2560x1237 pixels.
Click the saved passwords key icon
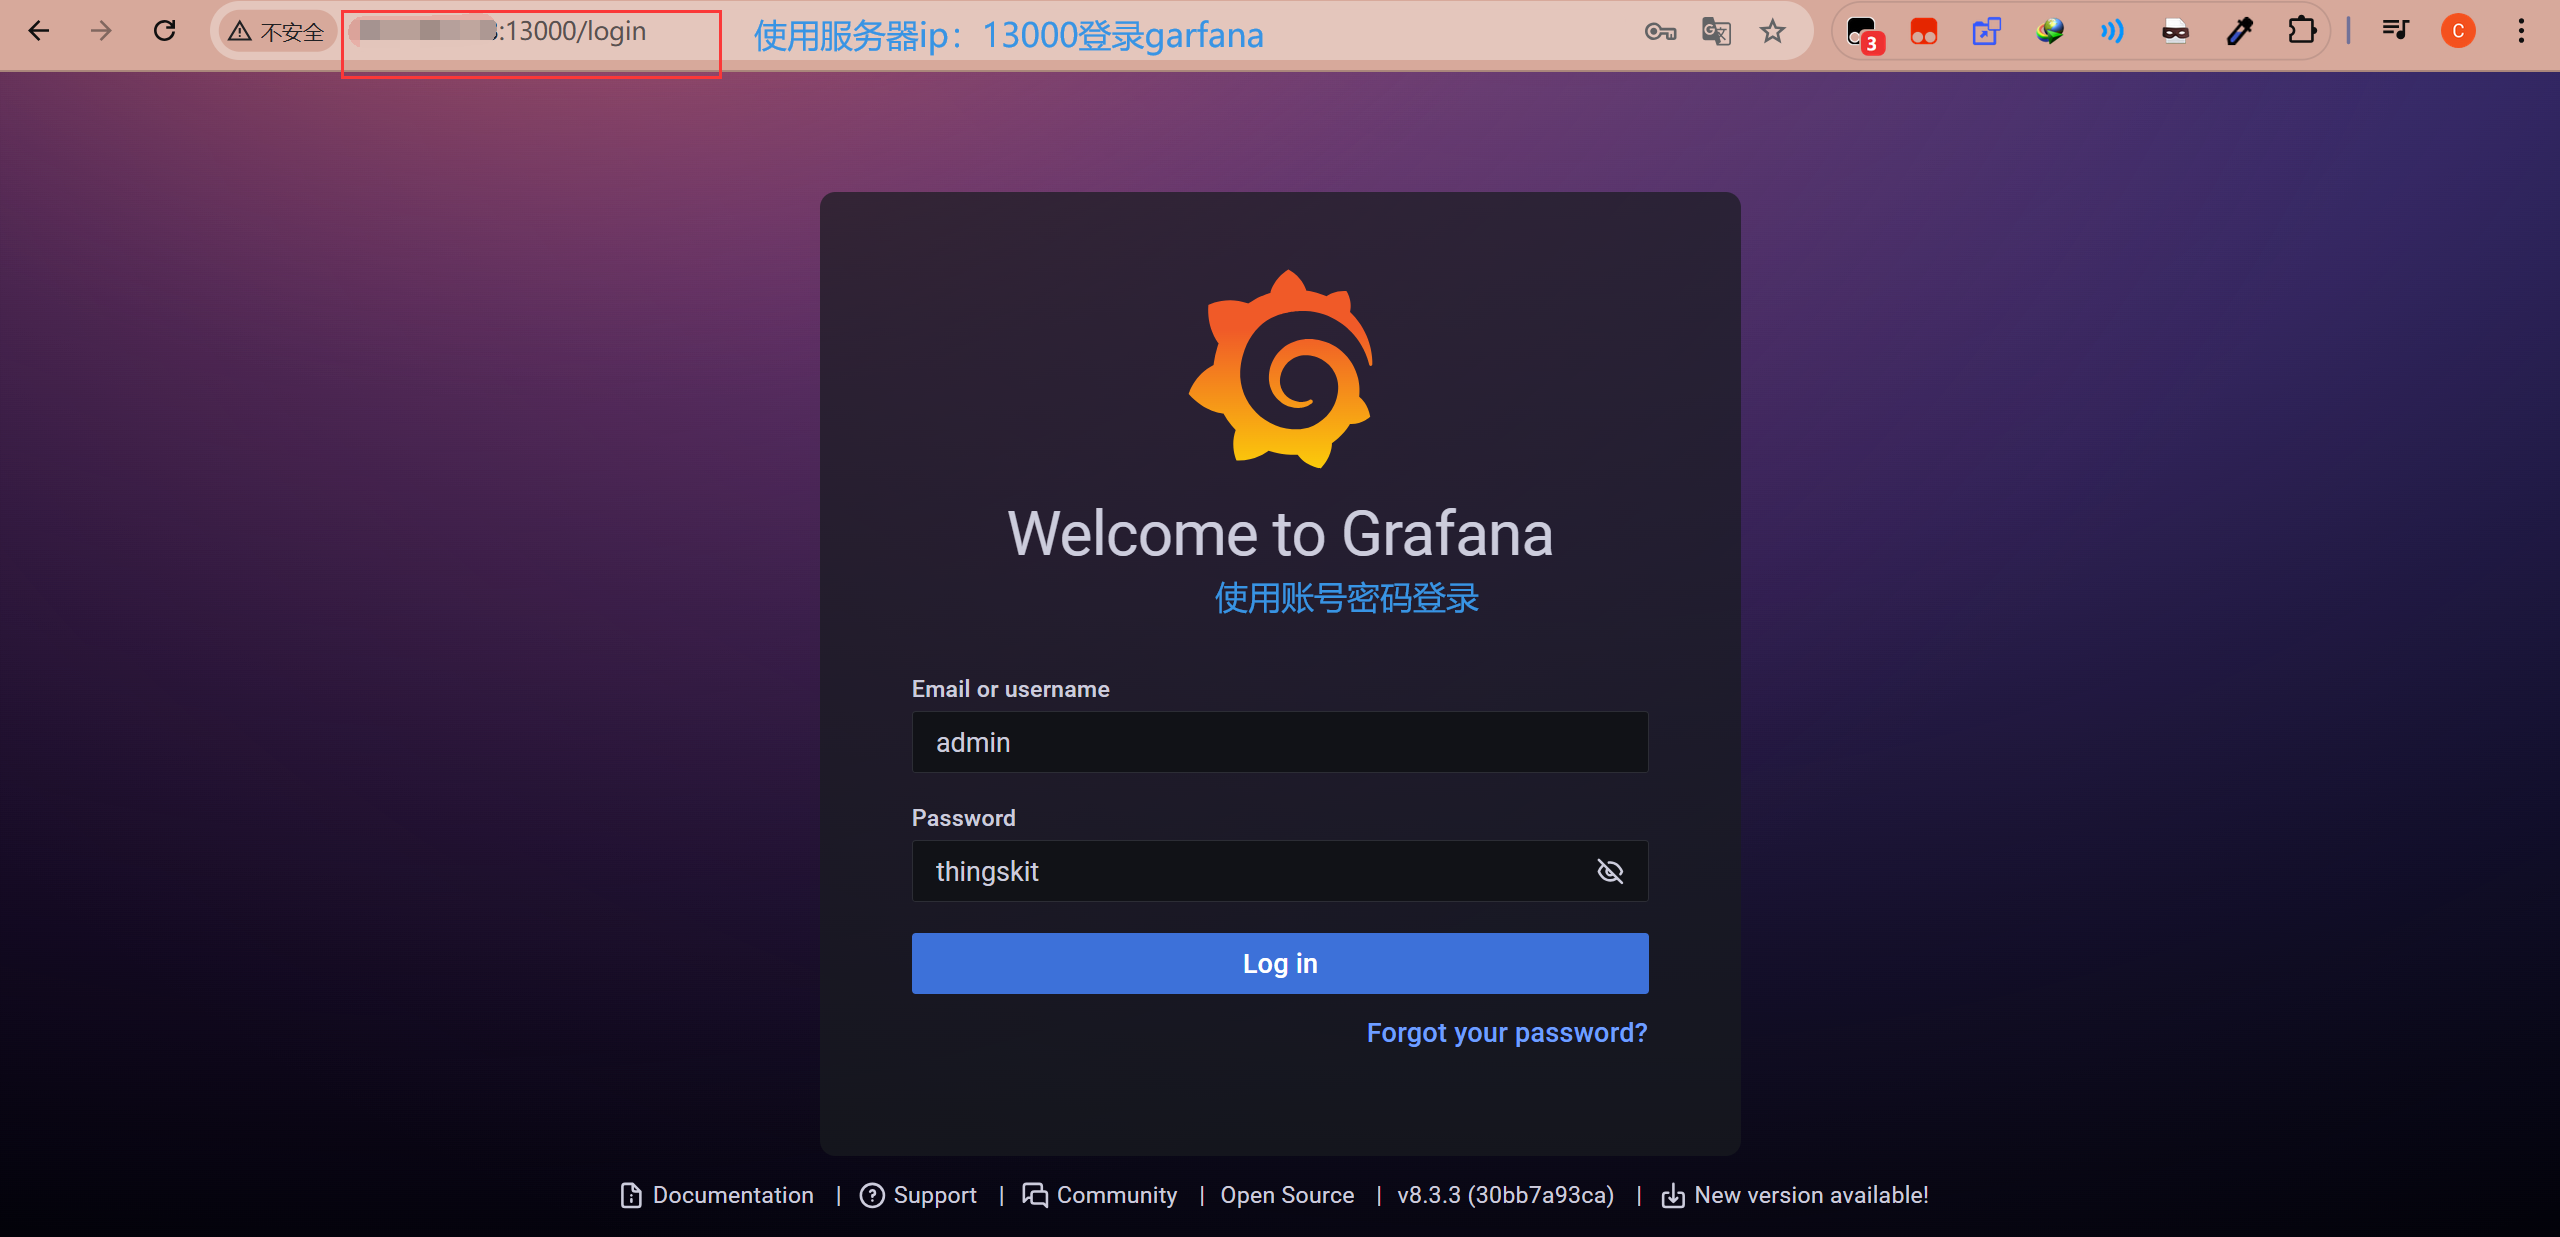tap(1660, 32)
